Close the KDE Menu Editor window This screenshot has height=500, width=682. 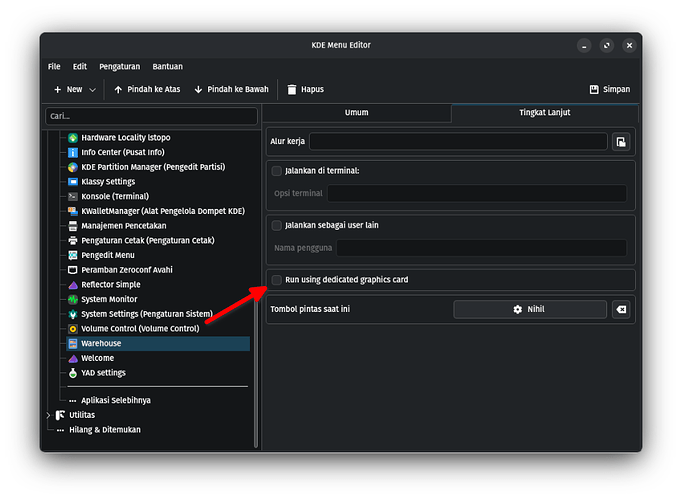point(629,46)
